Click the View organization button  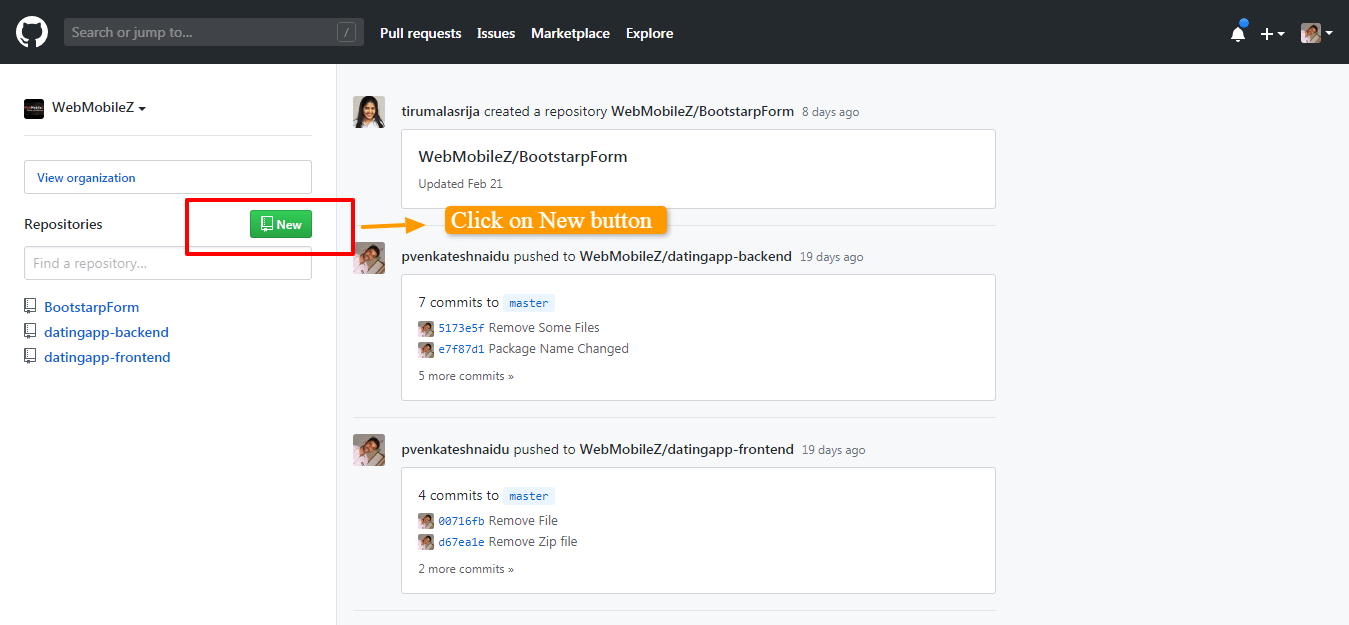168,177
